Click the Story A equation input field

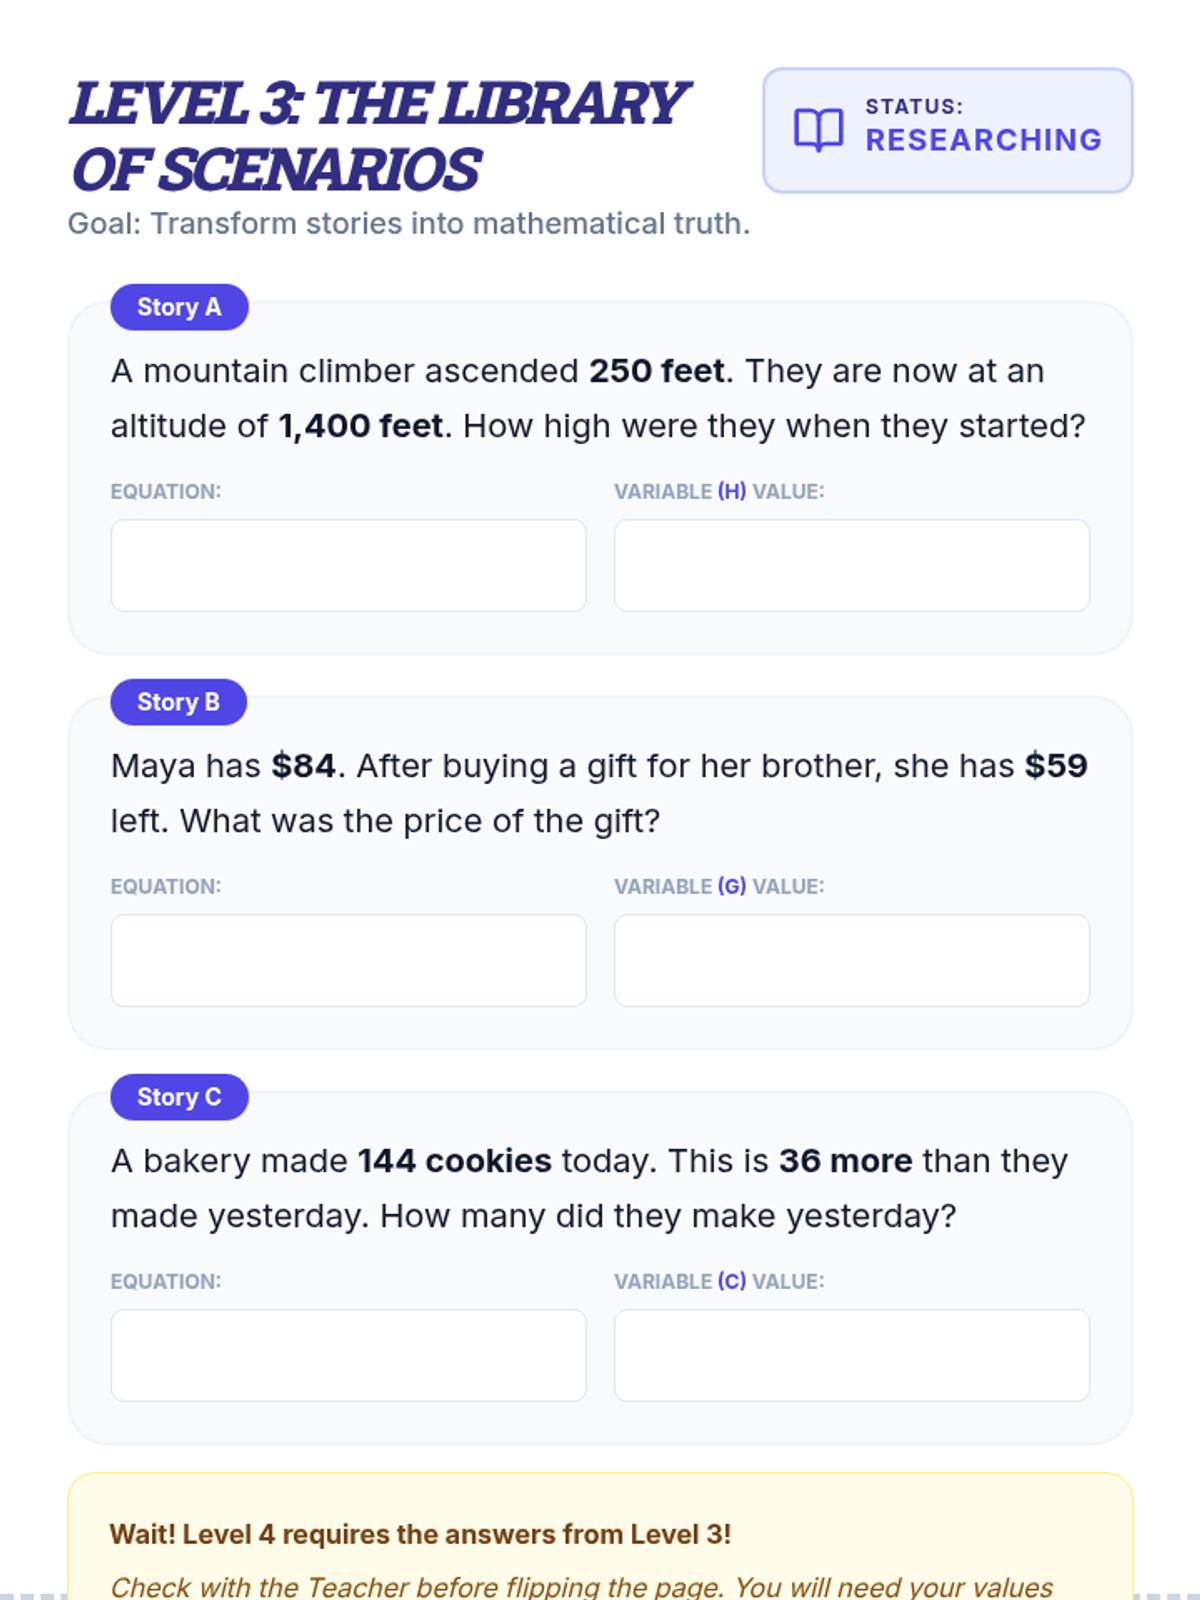(x=348, y=565)
